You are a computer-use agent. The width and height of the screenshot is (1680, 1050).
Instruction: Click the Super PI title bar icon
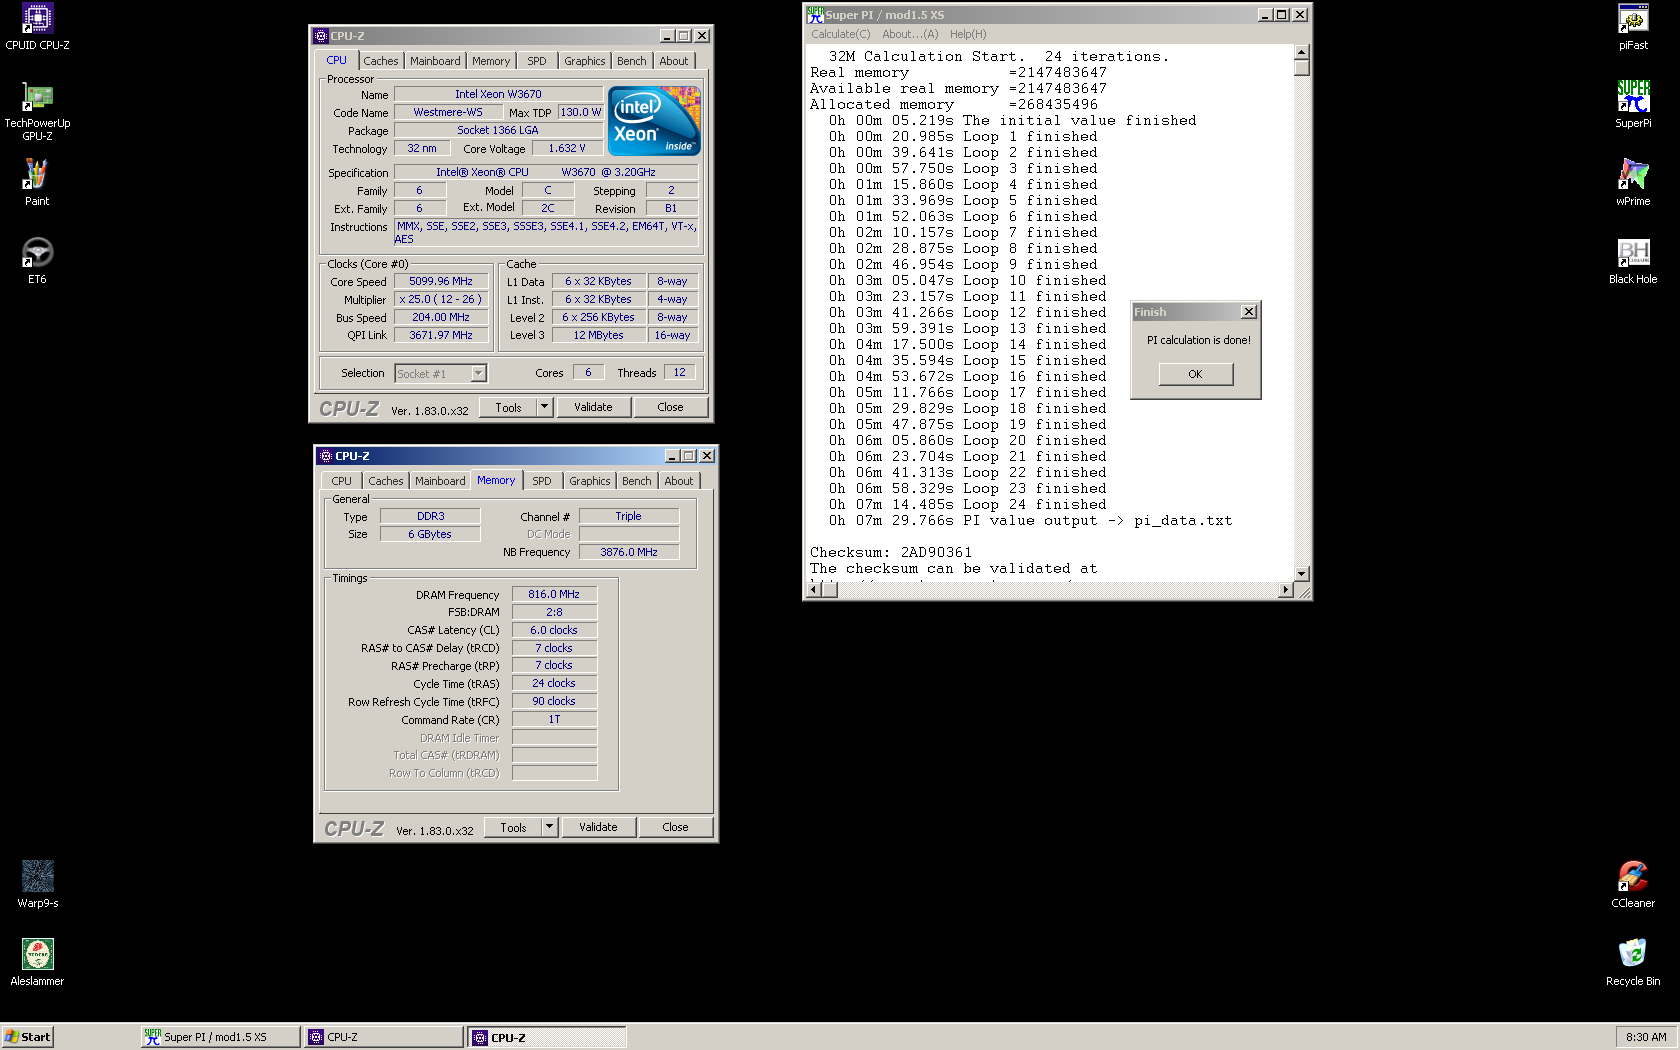(x=815, y=14)
